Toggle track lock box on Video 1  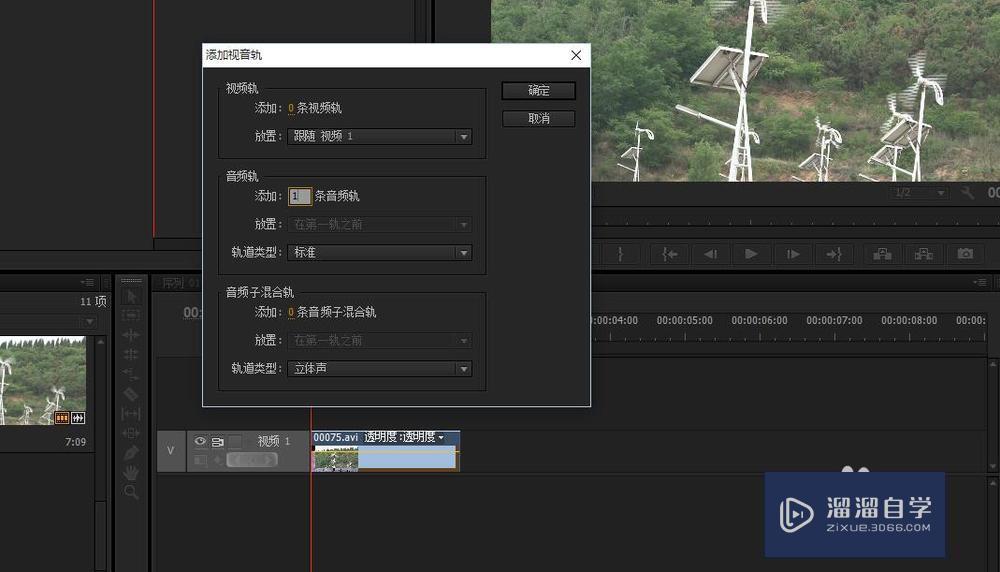click(x=235, y=441)
